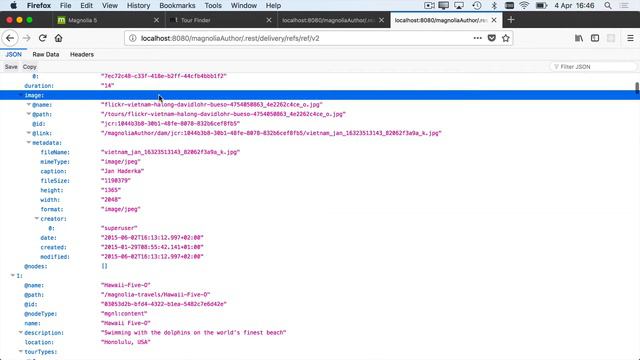Close the Tour Finder tab

(x=269, y=20)
